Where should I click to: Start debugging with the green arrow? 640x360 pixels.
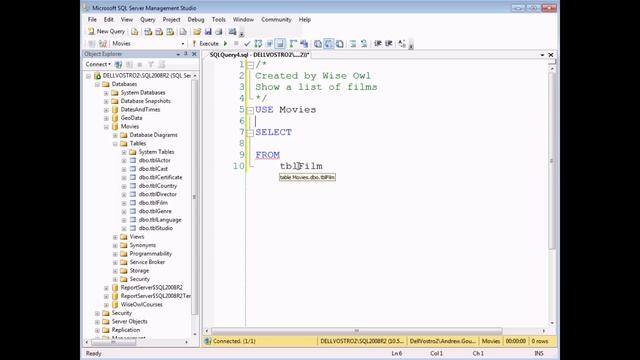point(225,43)
